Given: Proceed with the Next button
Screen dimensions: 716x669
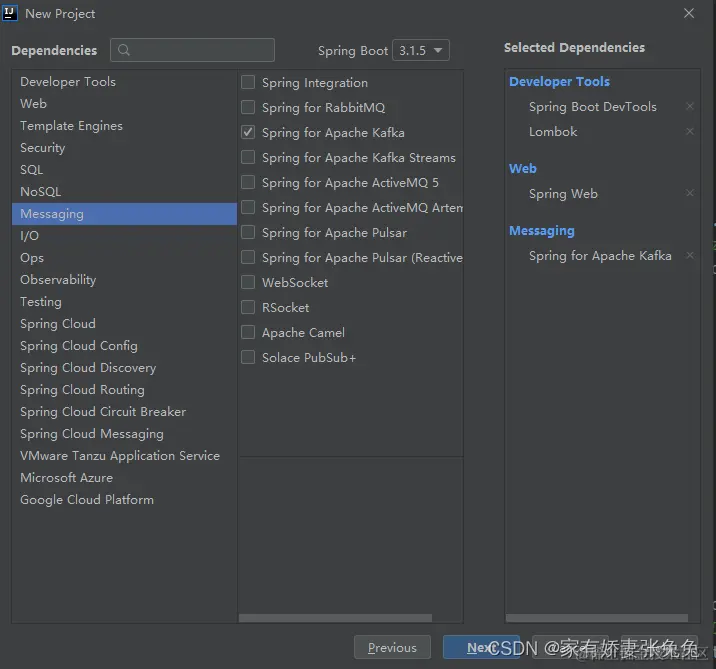Looking at the screenshot, I should tap(481, 647).
